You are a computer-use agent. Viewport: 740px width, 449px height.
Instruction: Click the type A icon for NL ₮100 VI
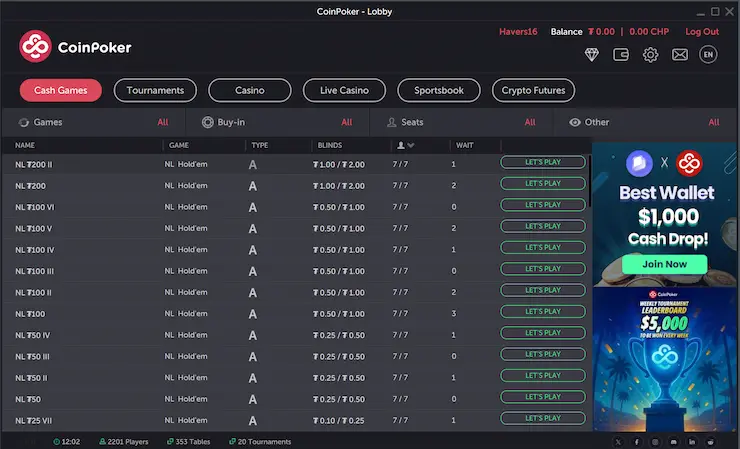coord(253,207)
